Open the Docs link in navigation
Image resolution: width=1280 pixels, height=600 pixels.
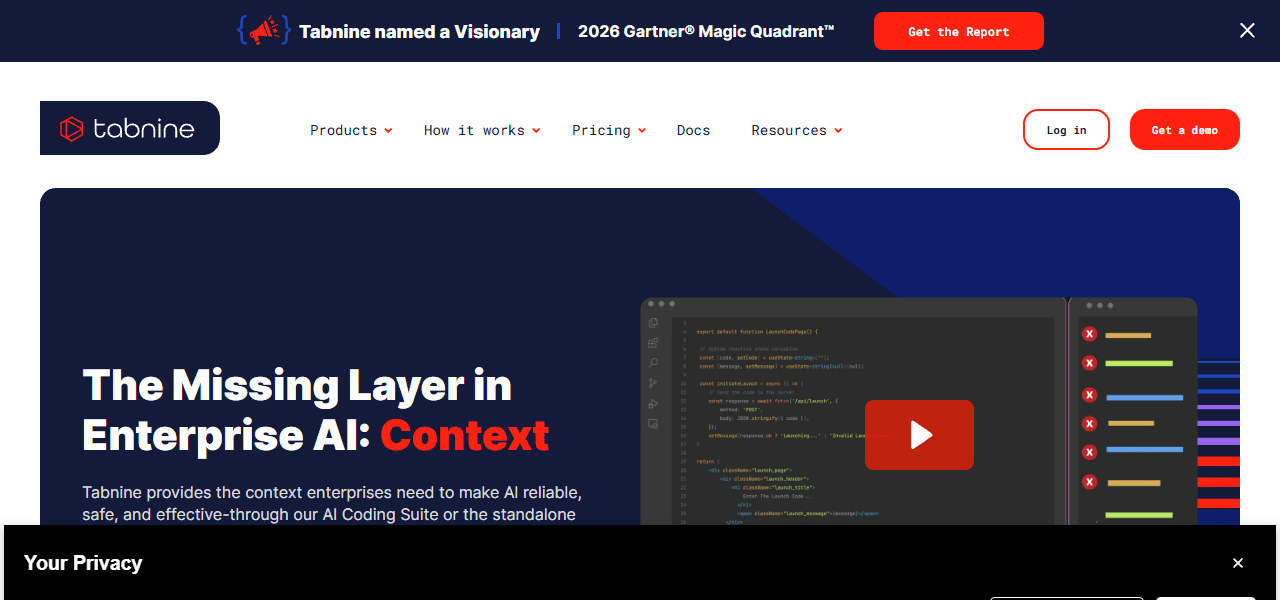tap(693, 130)
